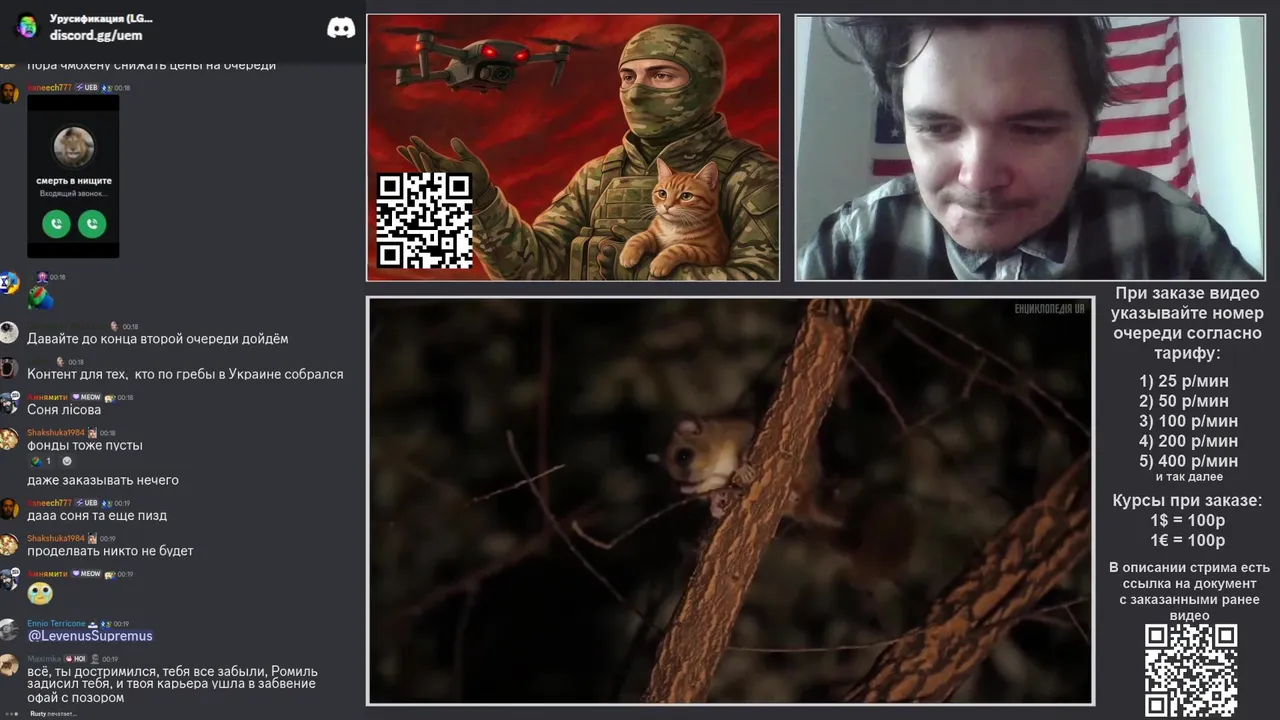Image resolution: width=1280 pixels, height=720 pixels.
Task: Click the streamer webcam feed
Action: 1030,147
